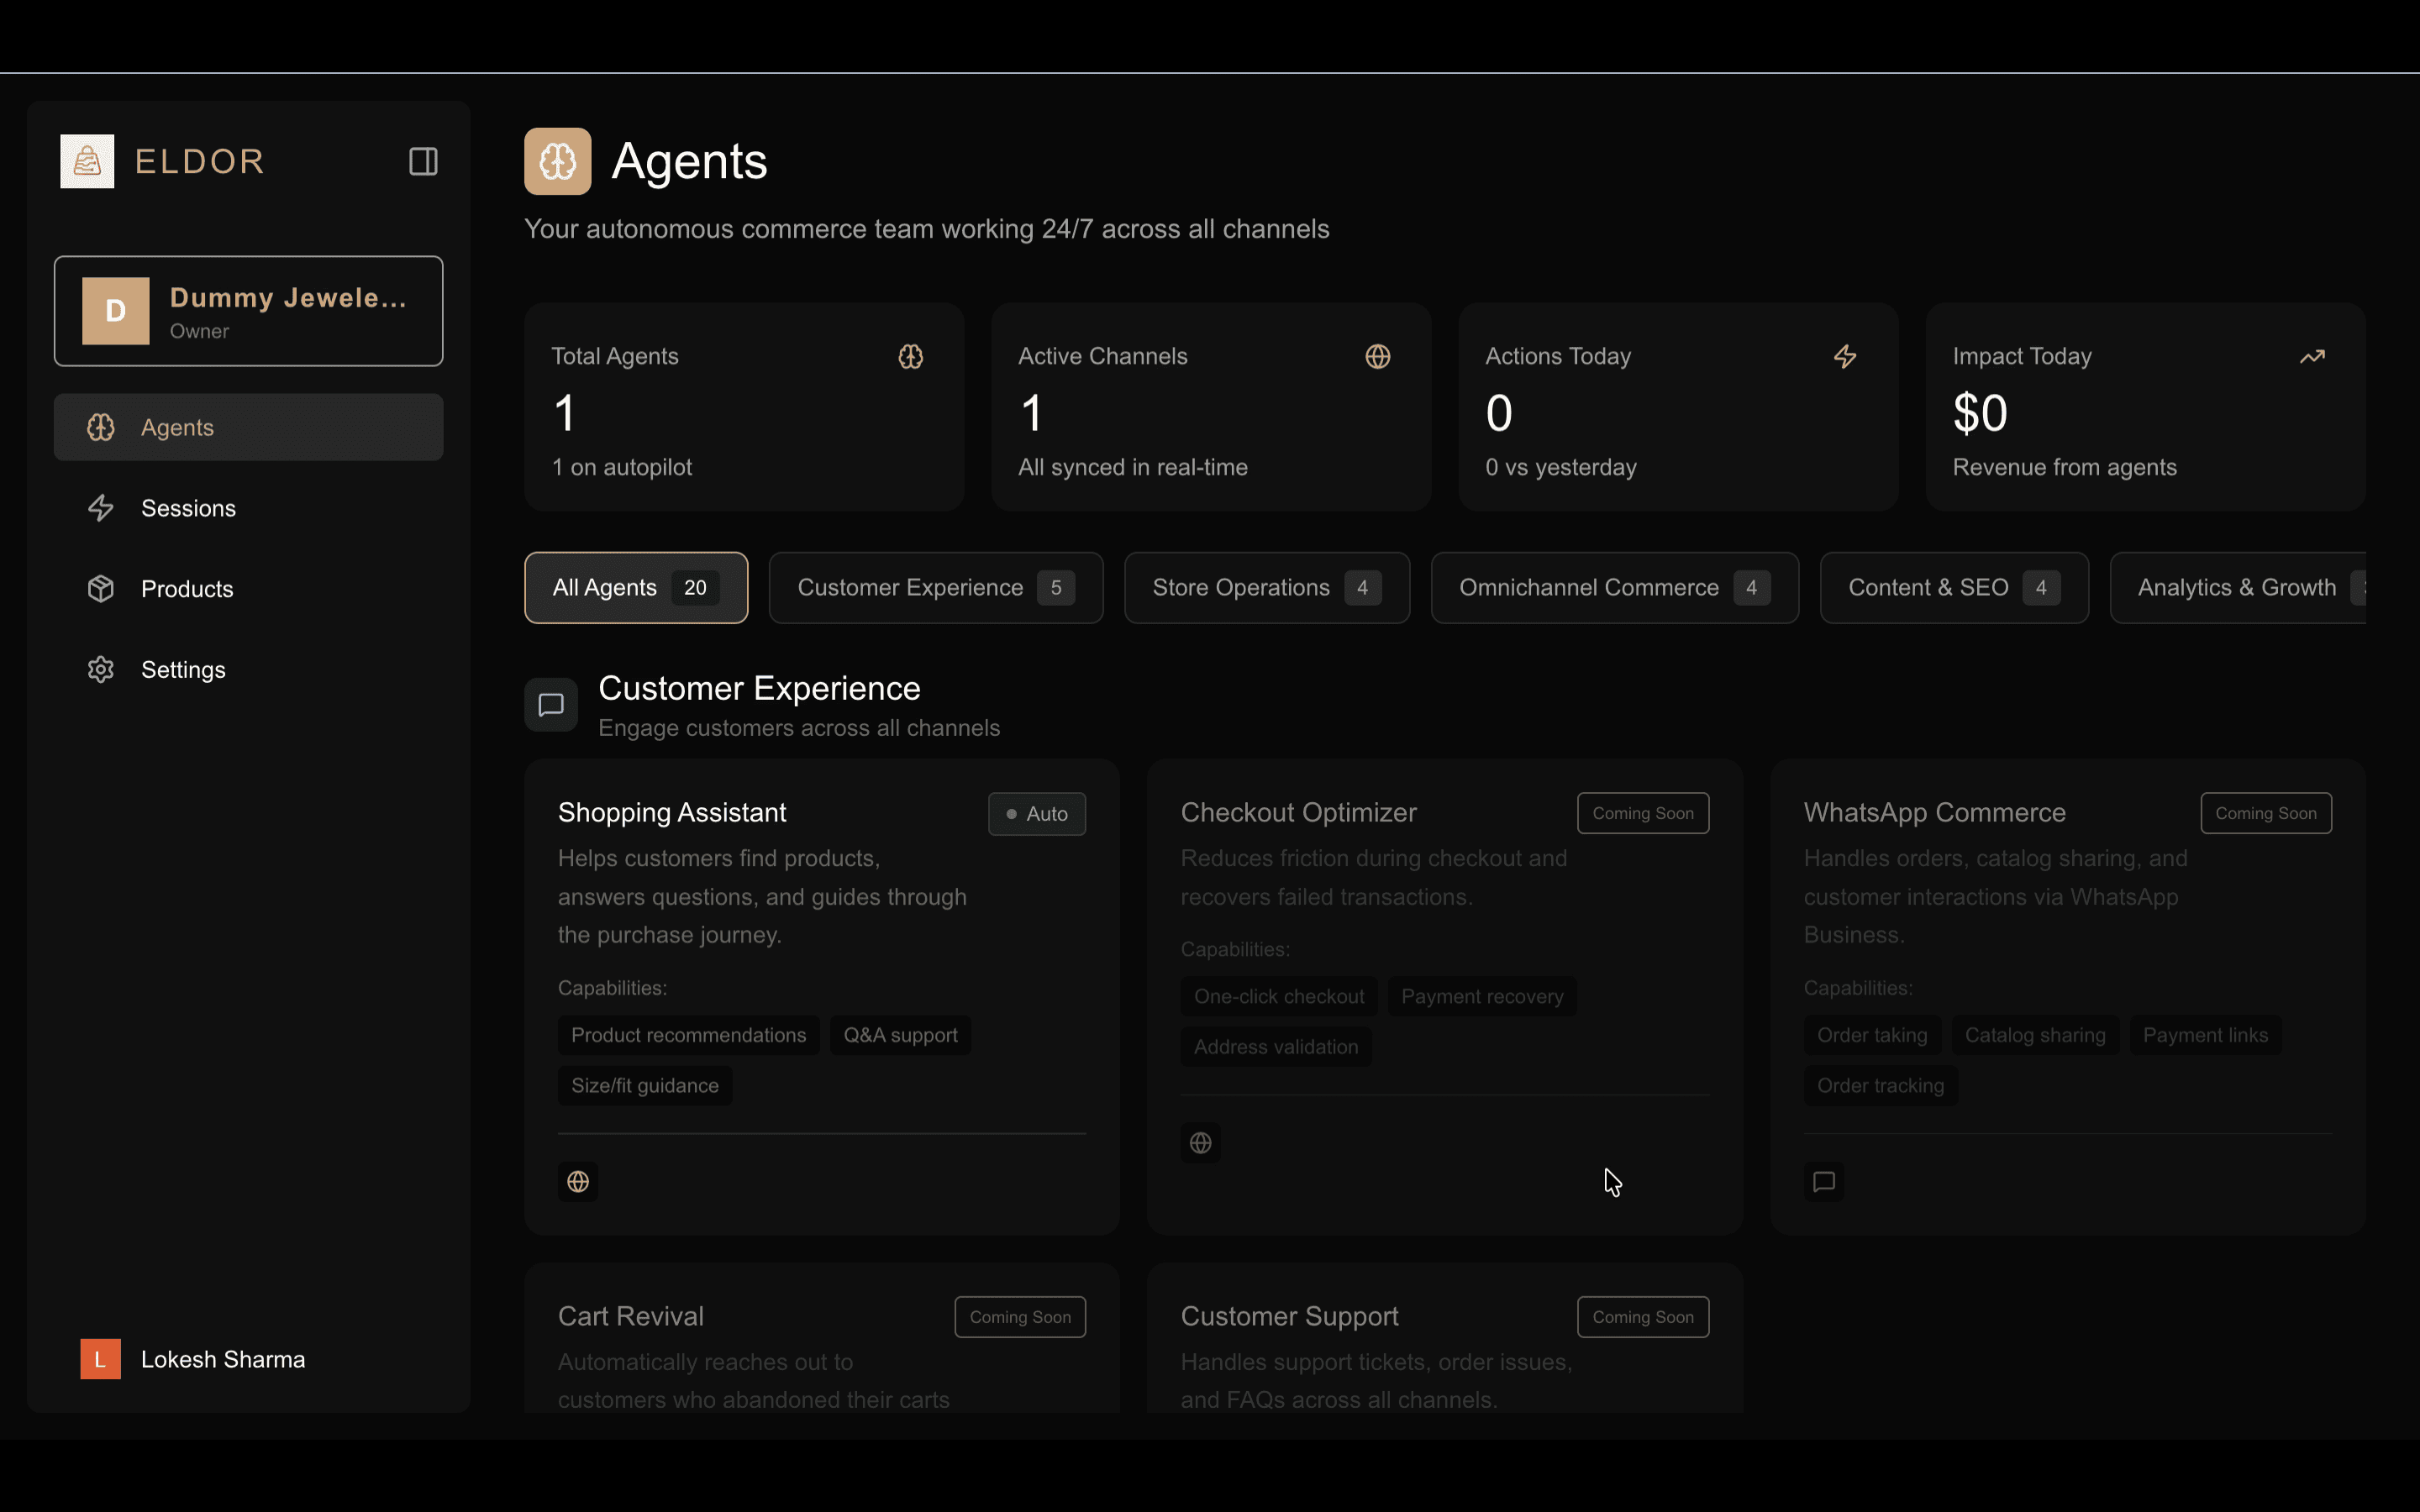Click globe icon on Active Channels card
Image resolution: width=2420 pixels, height=1512 pixels.
[x=1377, y=357]
